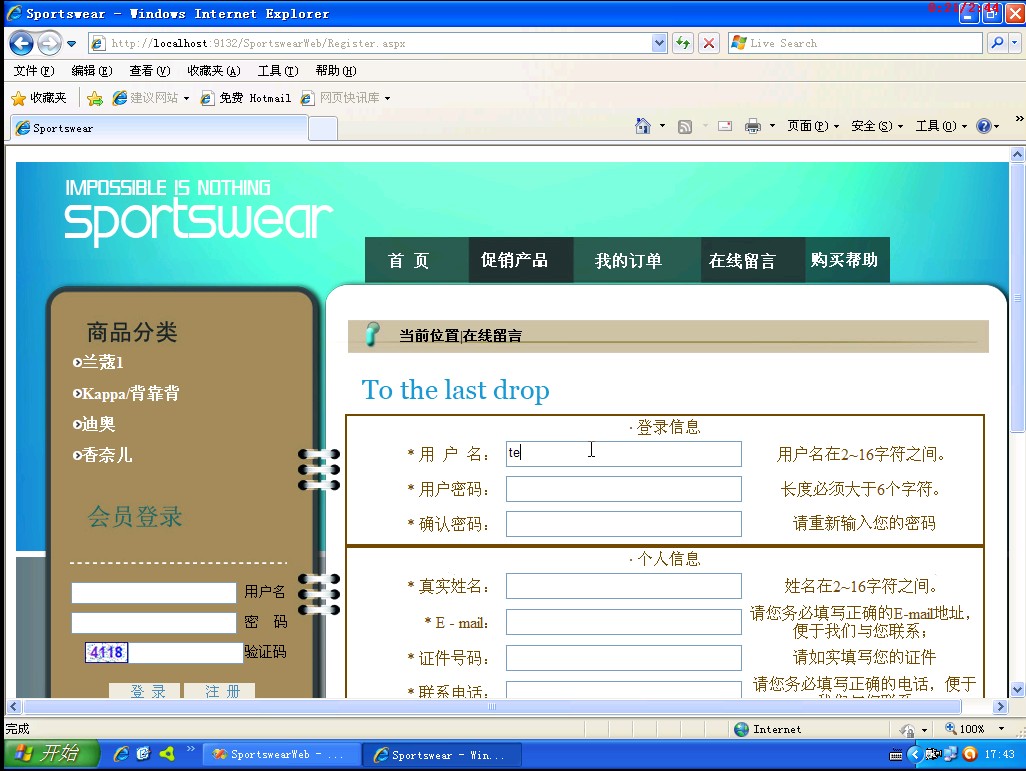The width and height of the screenshot is (1026, 771).
Task: Click the search magnifier icon
Action: coord(997,43)
